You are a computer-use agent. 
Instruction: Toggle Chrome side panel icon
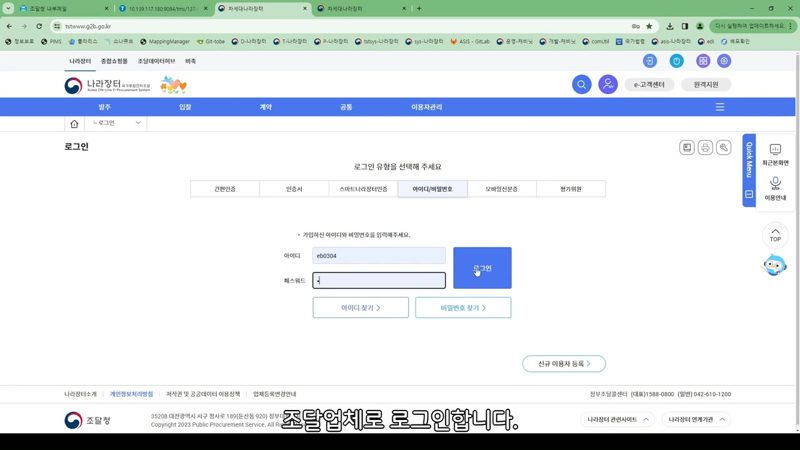click(685, 26)
